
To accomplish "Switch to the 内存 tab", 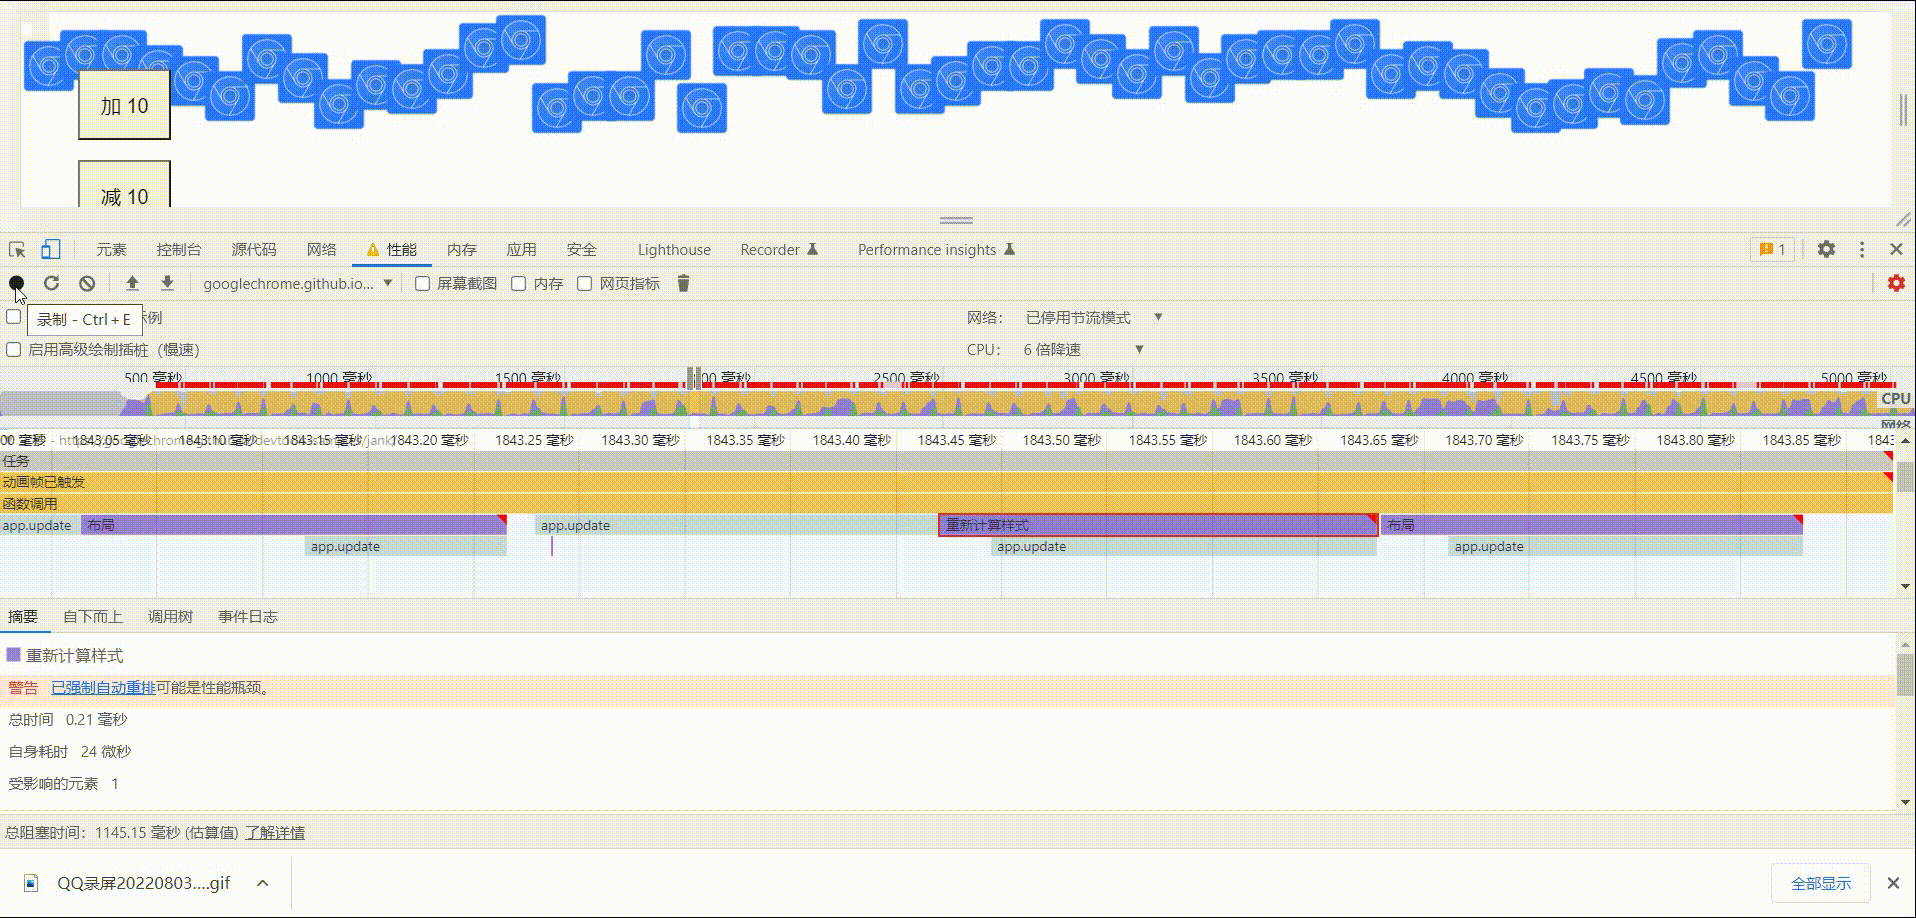I will 462,250.
